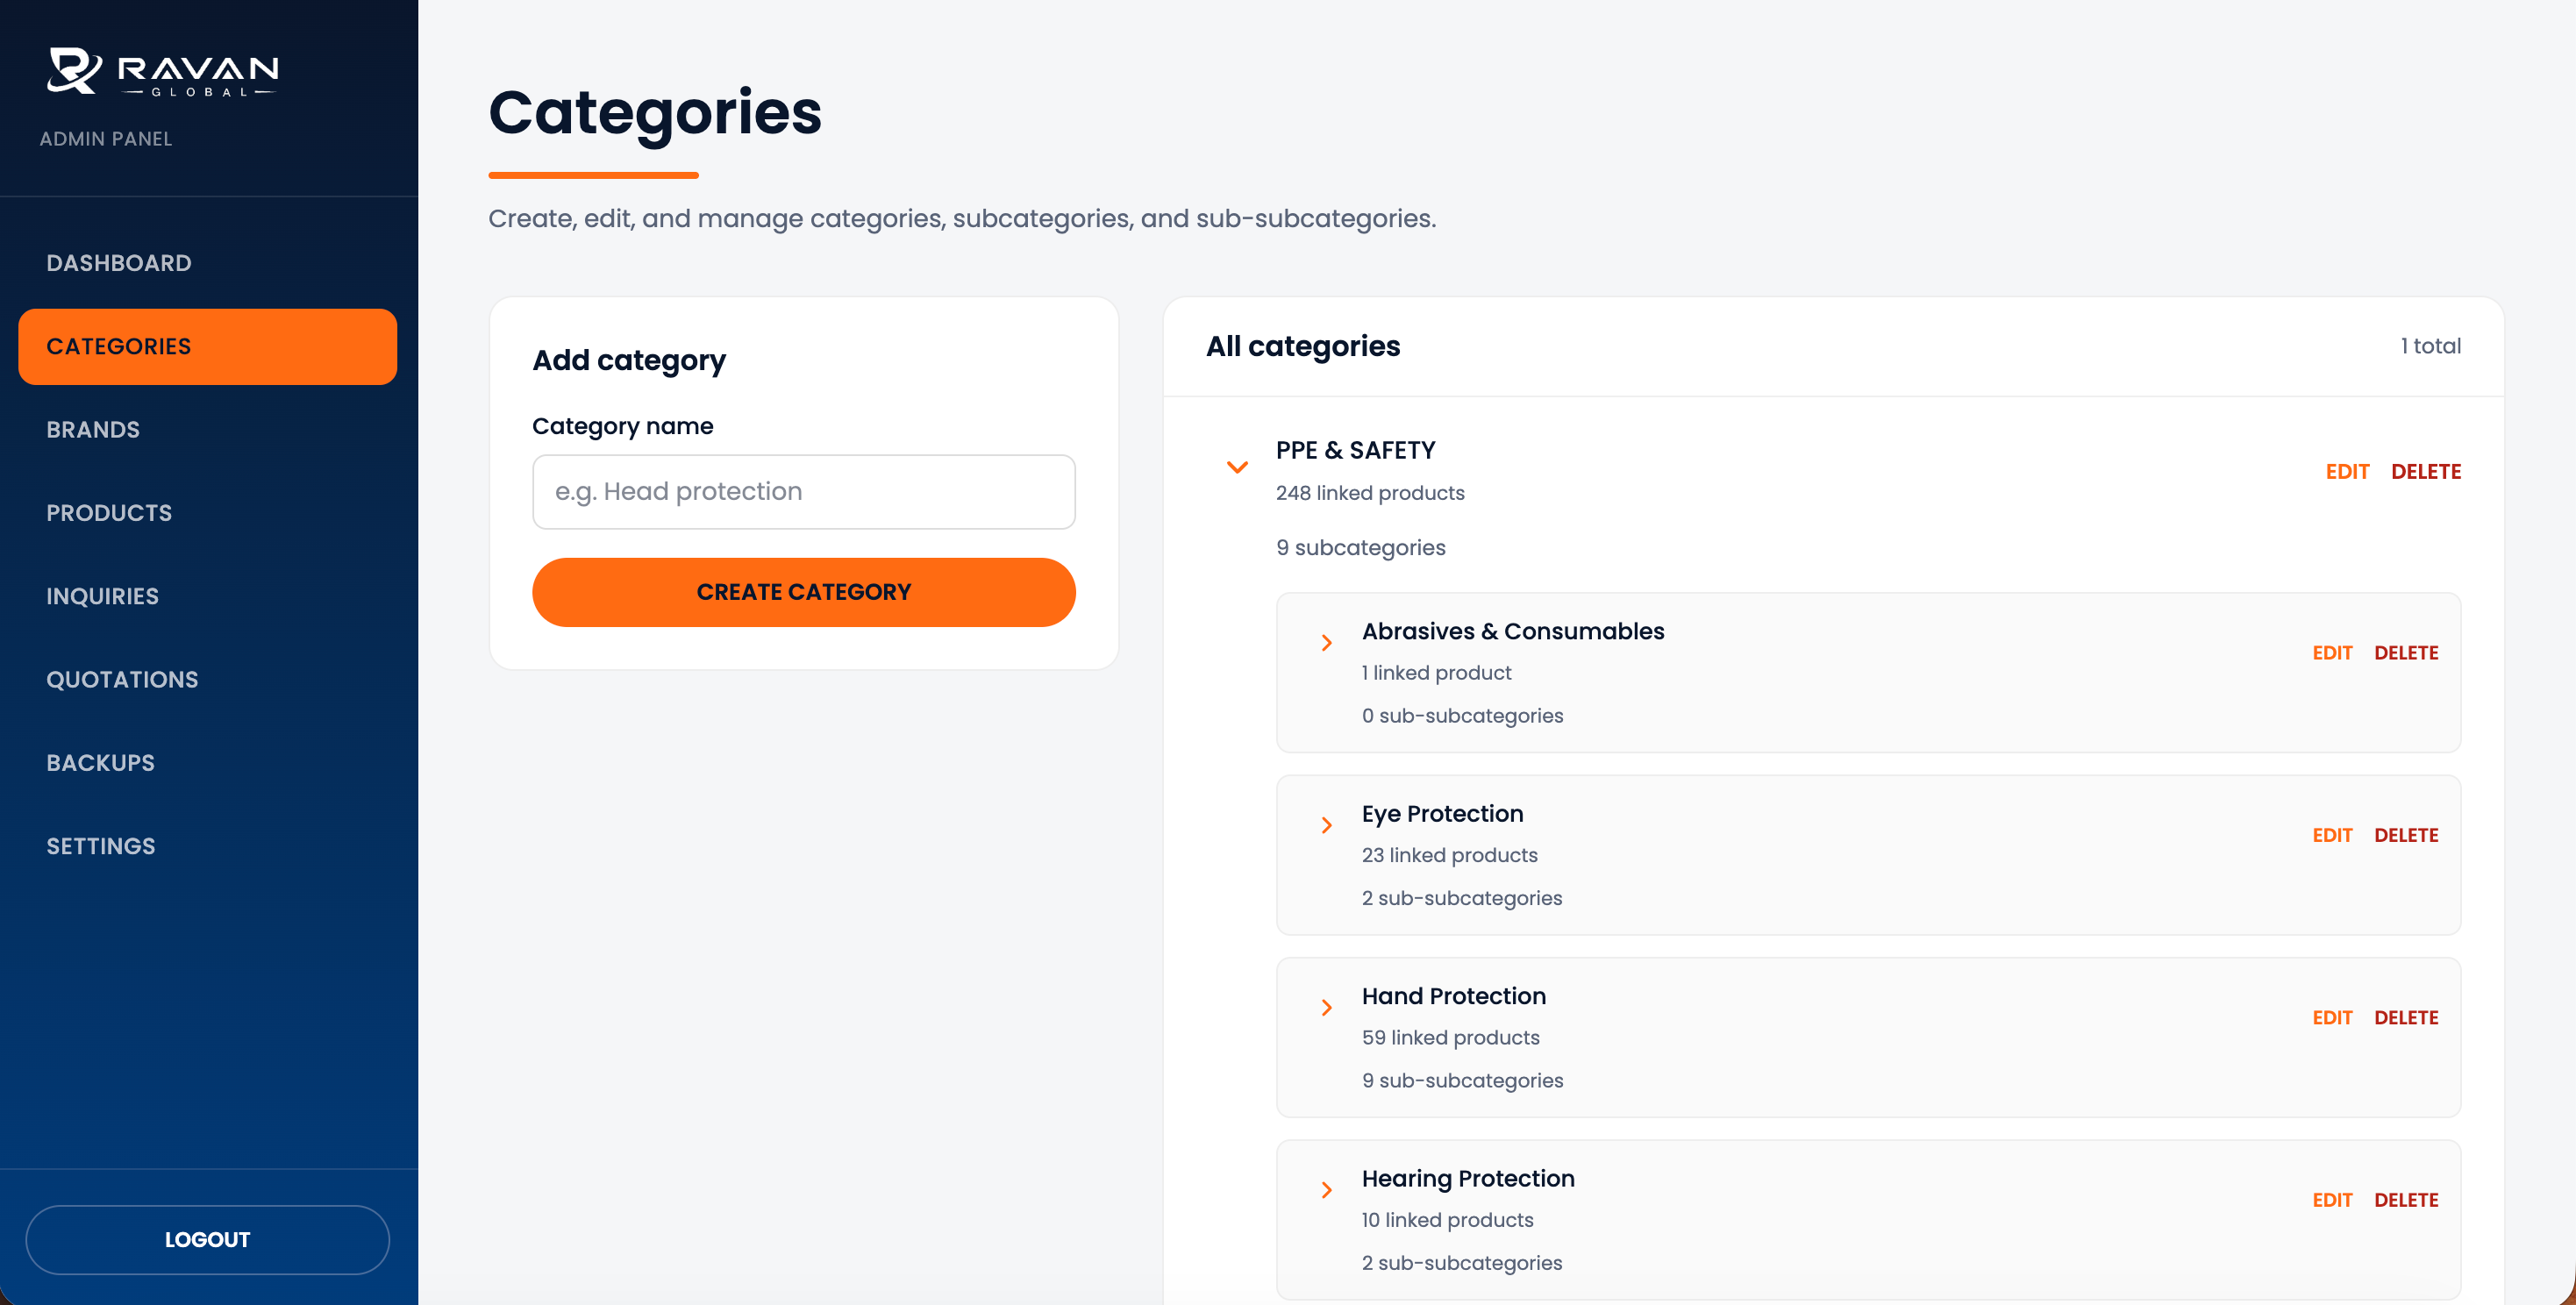
Task: Focus the Category name input field
Action: click(x=803, y=492)
